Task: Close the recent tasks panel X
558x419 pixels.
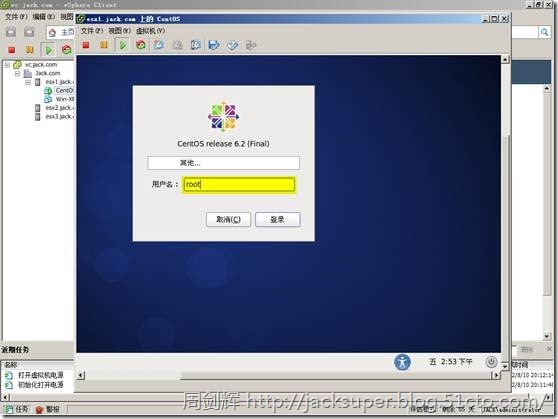Action: pos(549,349)
